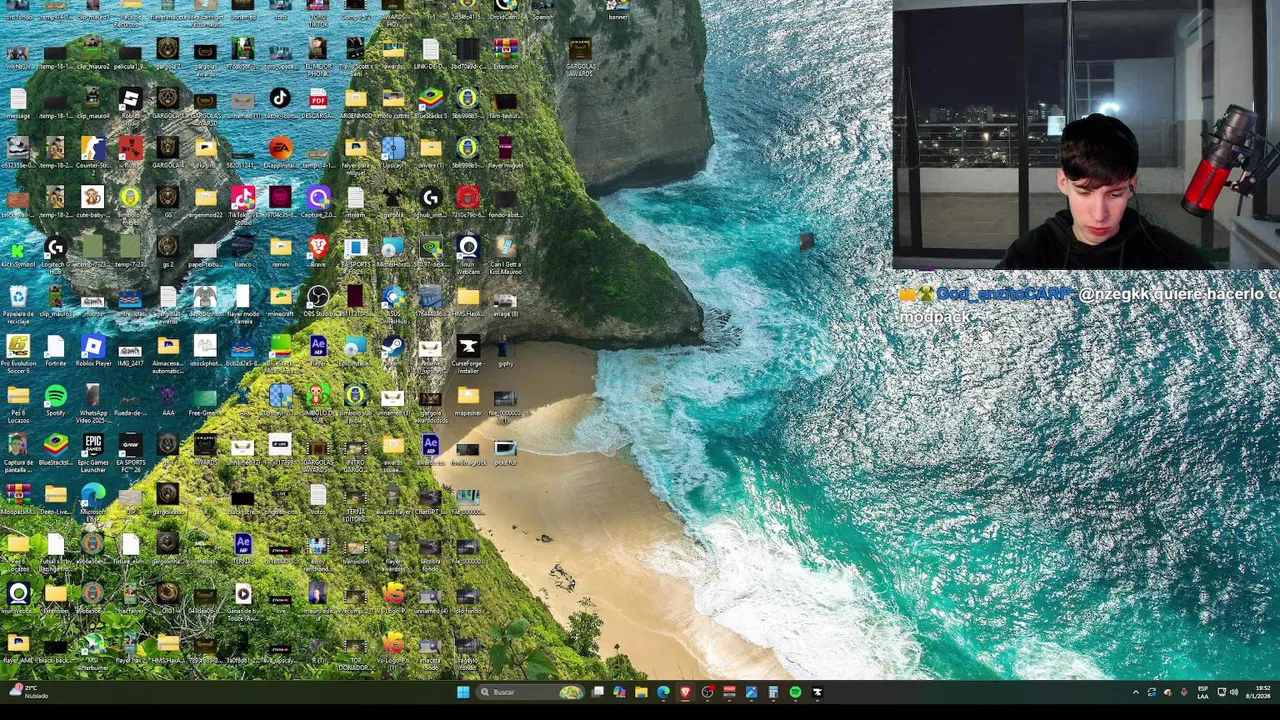The width and height of the screenshot is (1280, 720).
Task: Switch to OBS Studio in the taskbar
Action: pyautogui.click(x=707, y=692)
